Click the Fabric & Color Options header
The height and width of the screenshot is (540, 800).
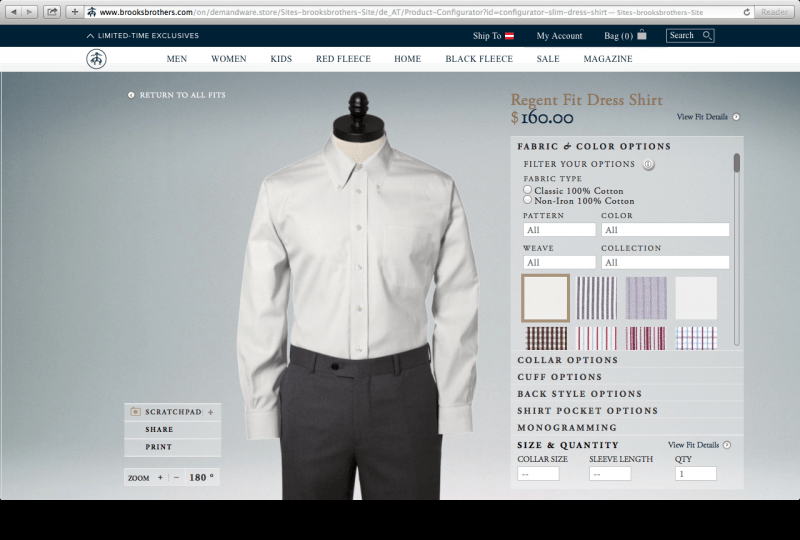coord(594,146)
